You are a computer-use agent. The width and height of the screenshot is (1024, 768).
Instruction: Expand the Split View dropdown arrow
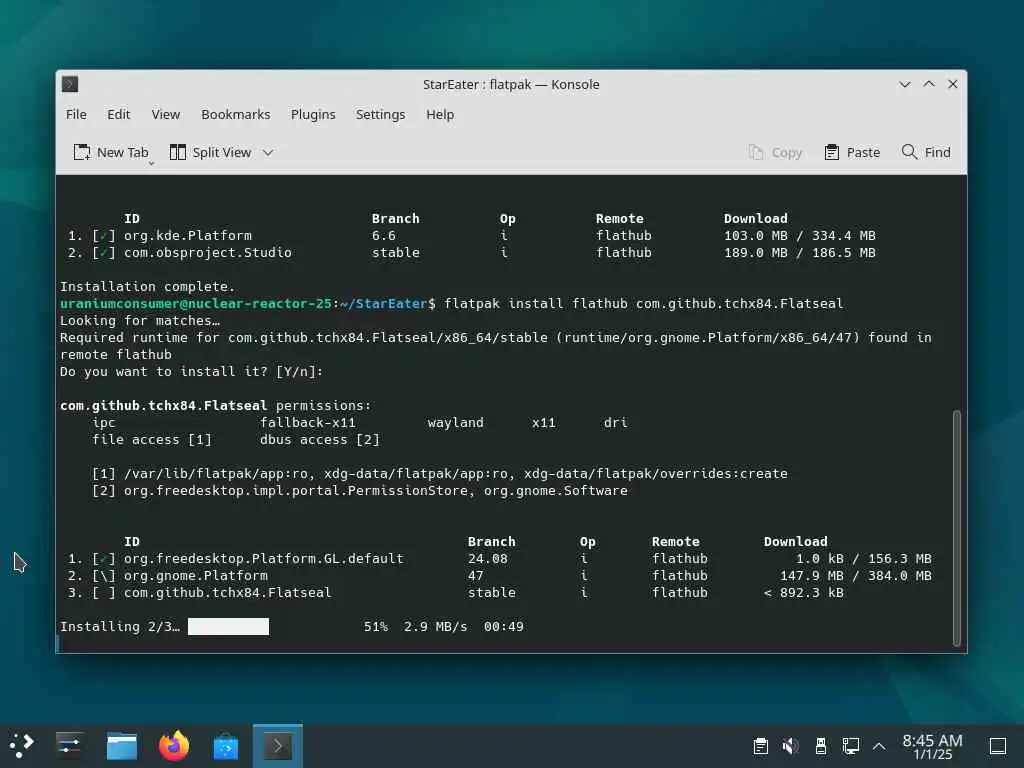pos(268,152)
